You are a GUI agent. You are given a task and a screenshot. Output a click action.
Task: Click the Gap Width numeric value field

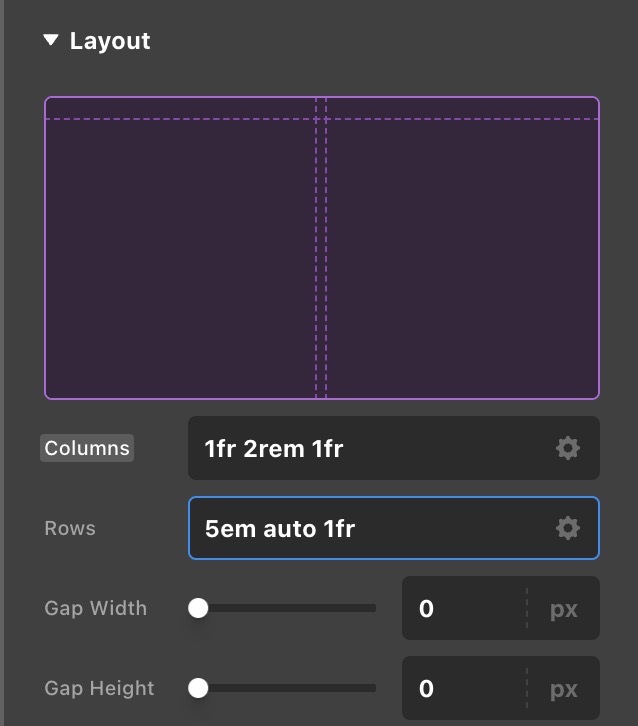[x=462, y=608]
